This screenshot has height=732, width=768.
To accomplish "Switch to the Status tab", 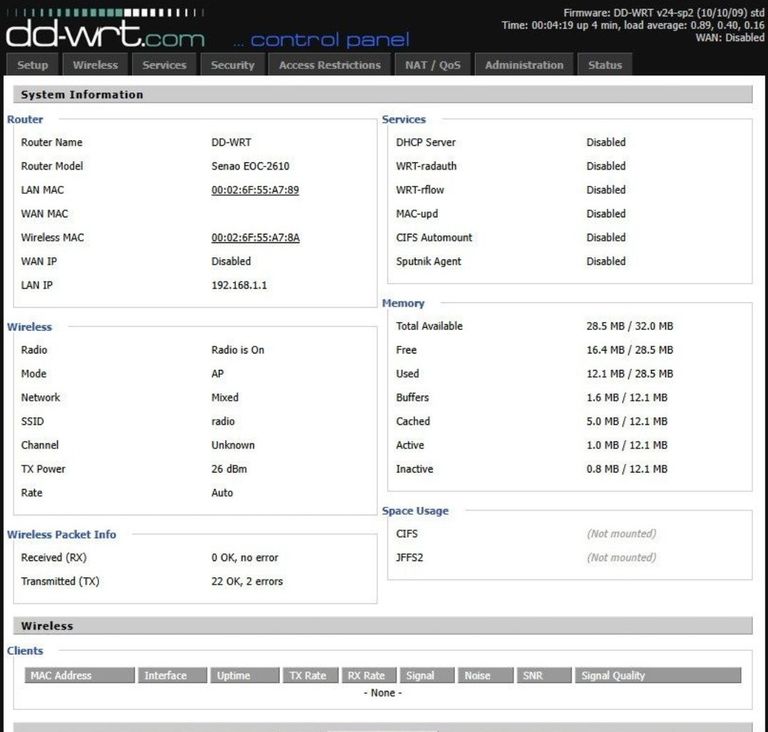I will pyautogui.click(x=605, y=65).
